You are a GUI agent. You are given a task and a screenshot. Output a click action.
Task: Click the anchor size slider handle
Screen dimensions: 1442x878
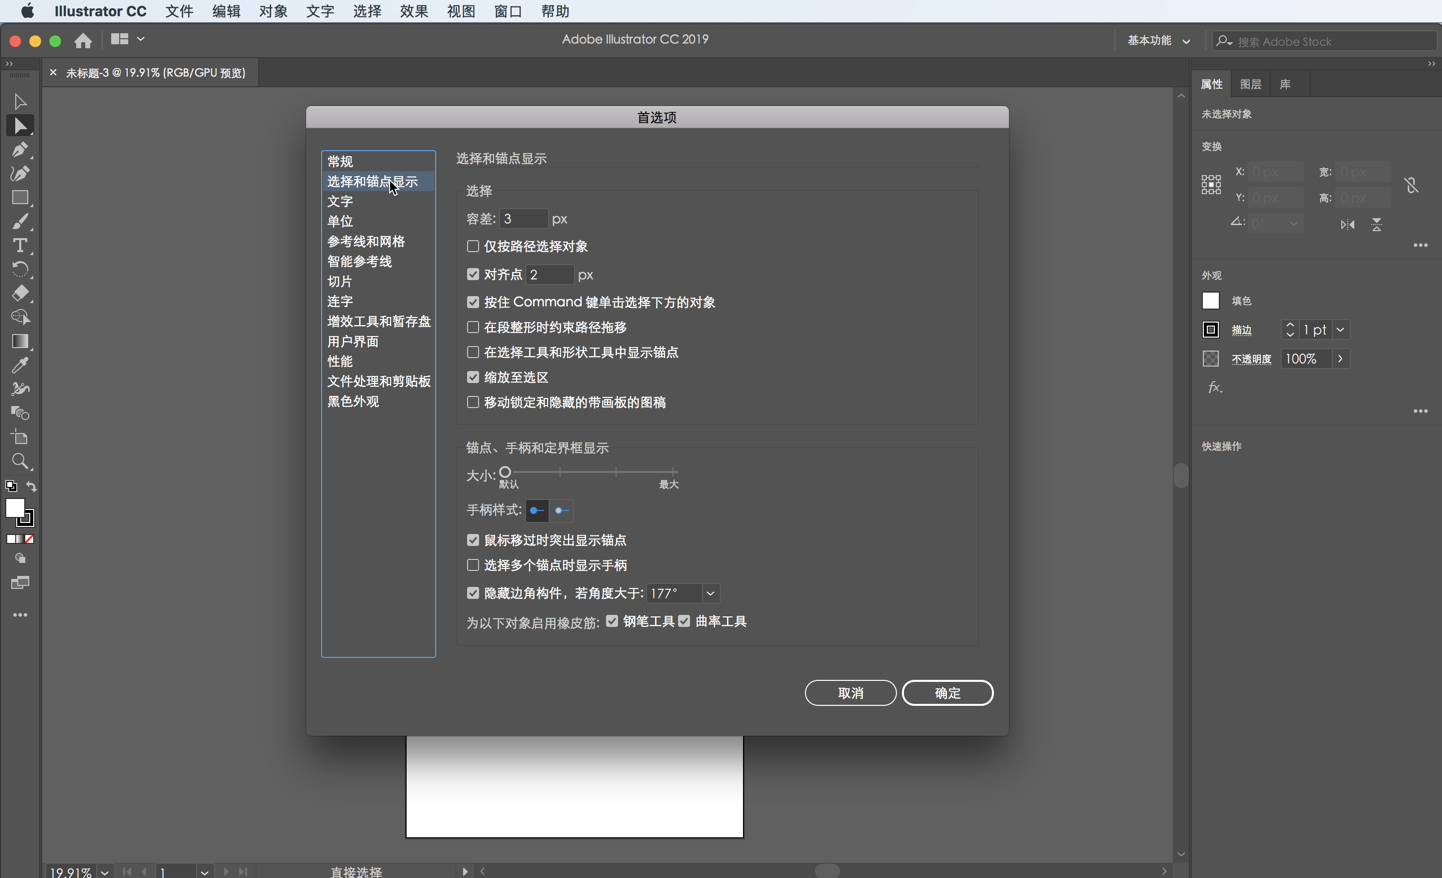[505, 472]
